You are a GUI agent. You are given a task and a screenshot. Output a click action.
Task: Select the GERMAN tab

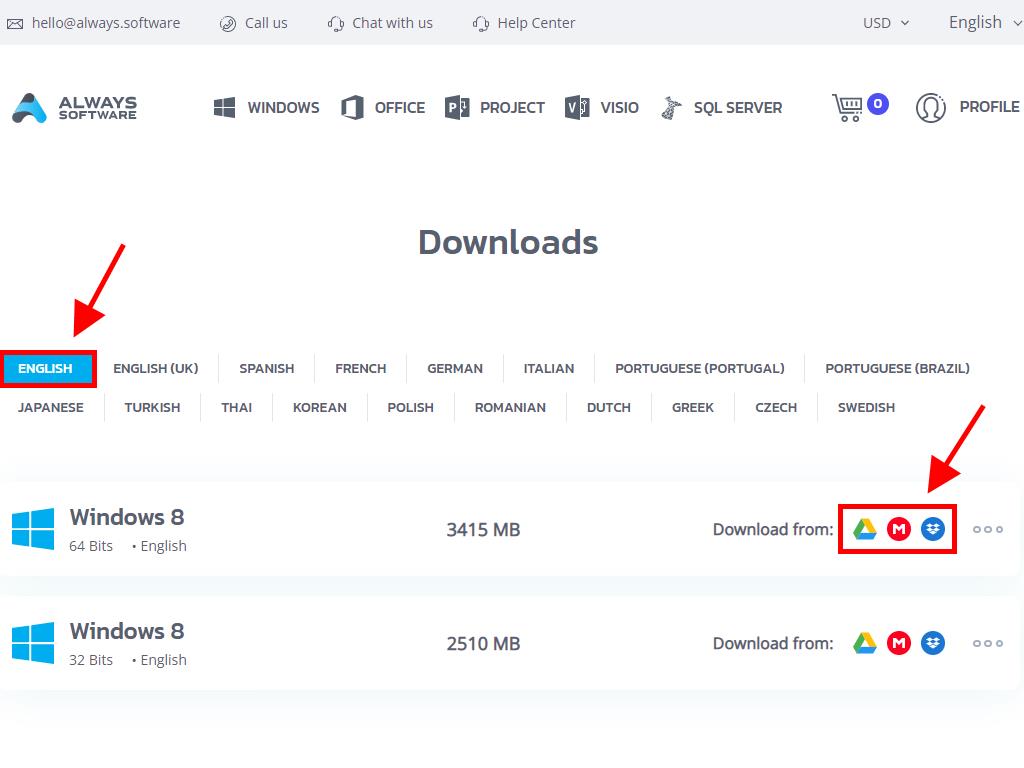[455, 368]
